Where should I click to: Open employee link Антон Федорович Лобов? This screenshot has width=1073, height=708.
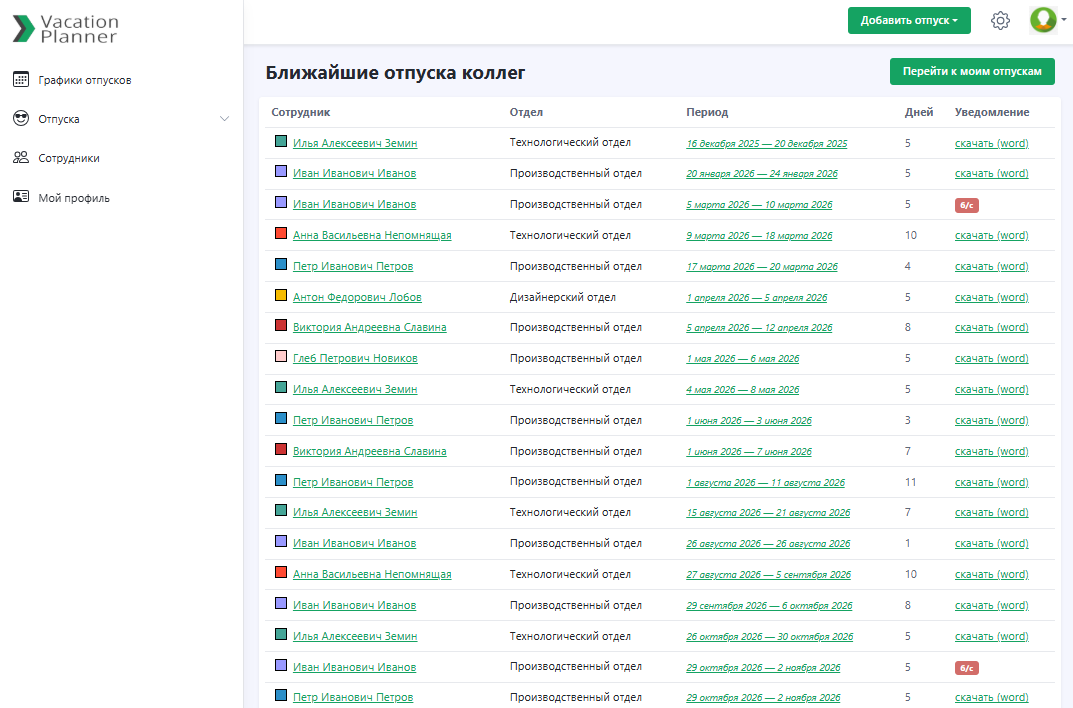357,297
